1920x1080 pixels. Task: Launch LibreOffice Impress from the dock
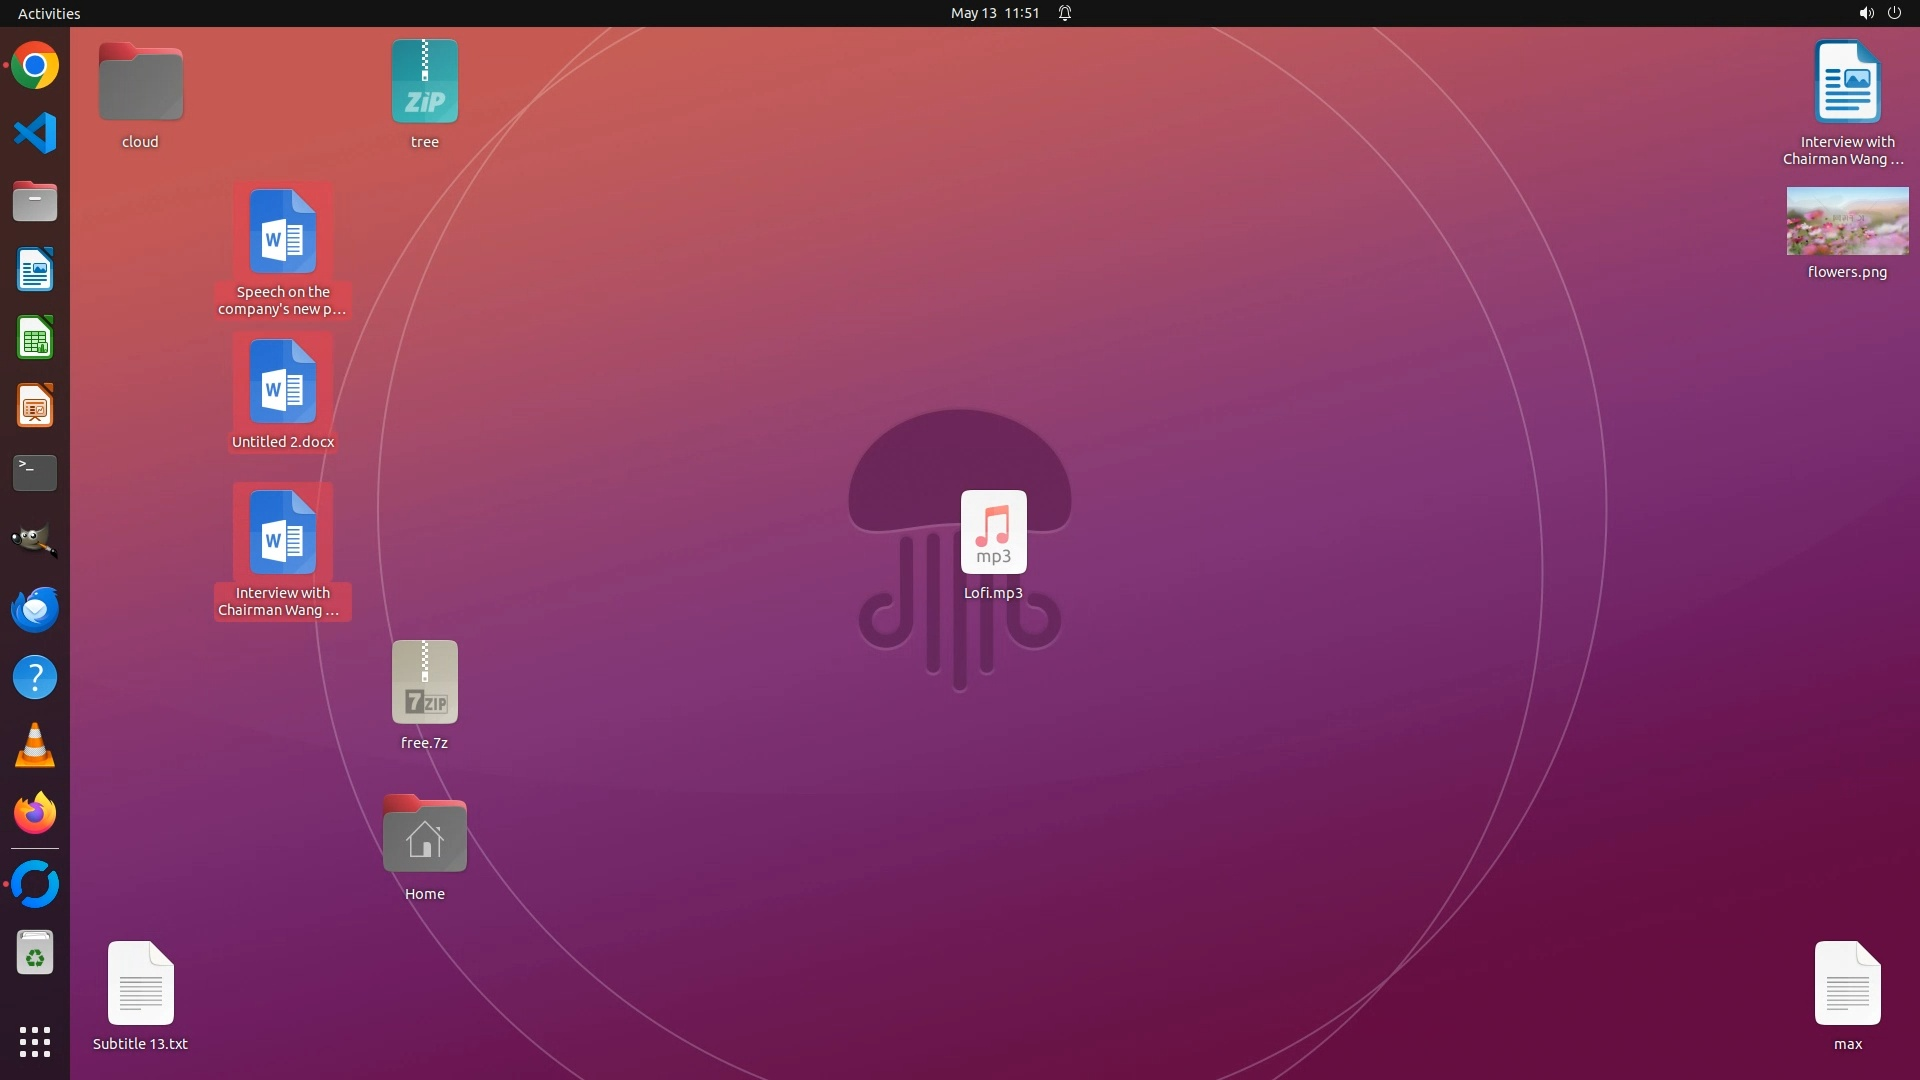tap(35, 406)
